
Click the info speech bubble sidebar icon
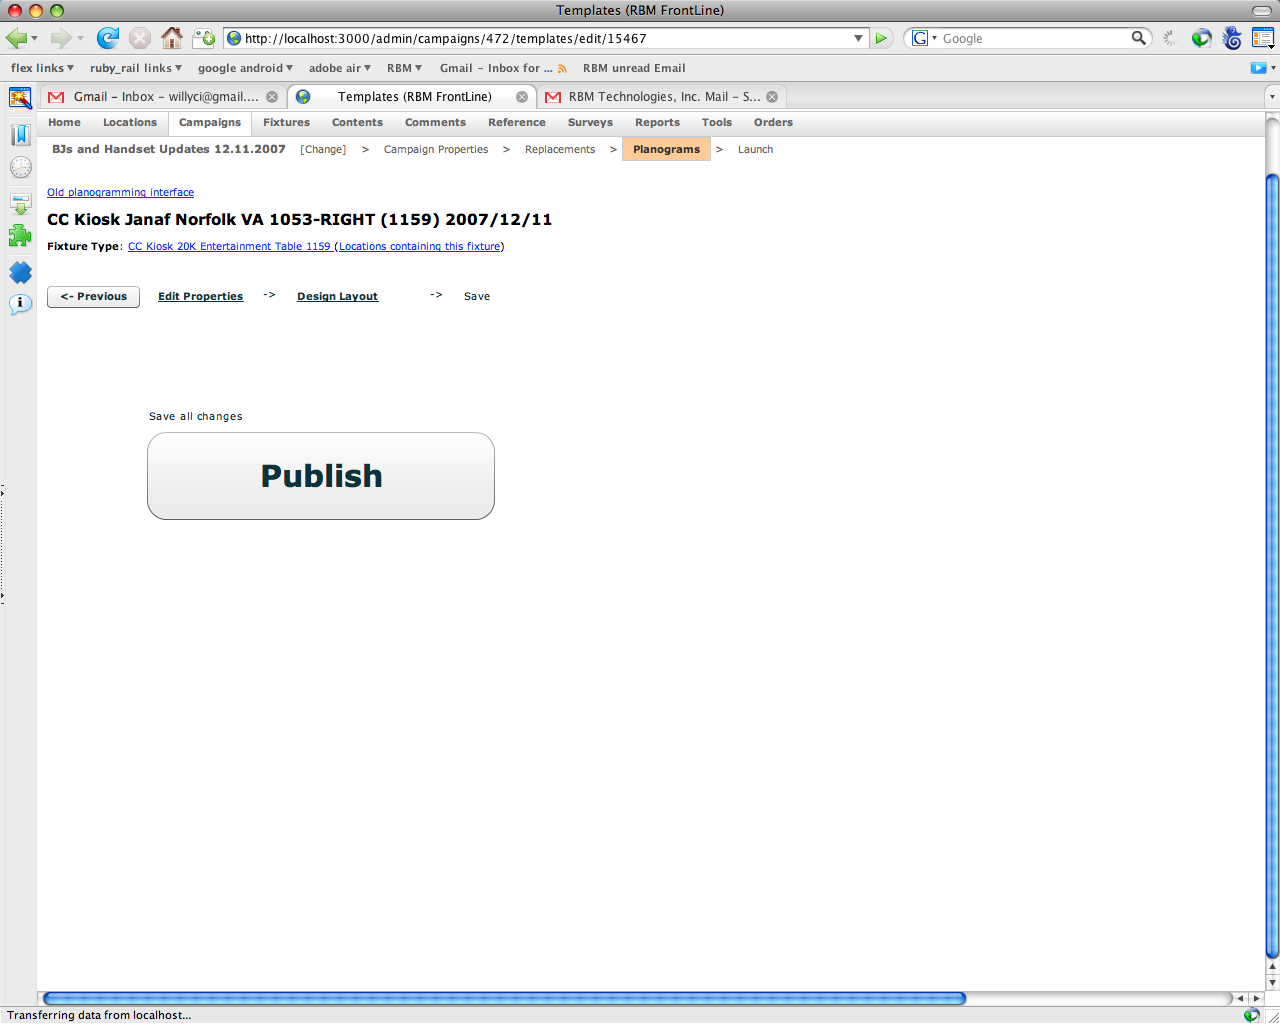pos(20,305)
